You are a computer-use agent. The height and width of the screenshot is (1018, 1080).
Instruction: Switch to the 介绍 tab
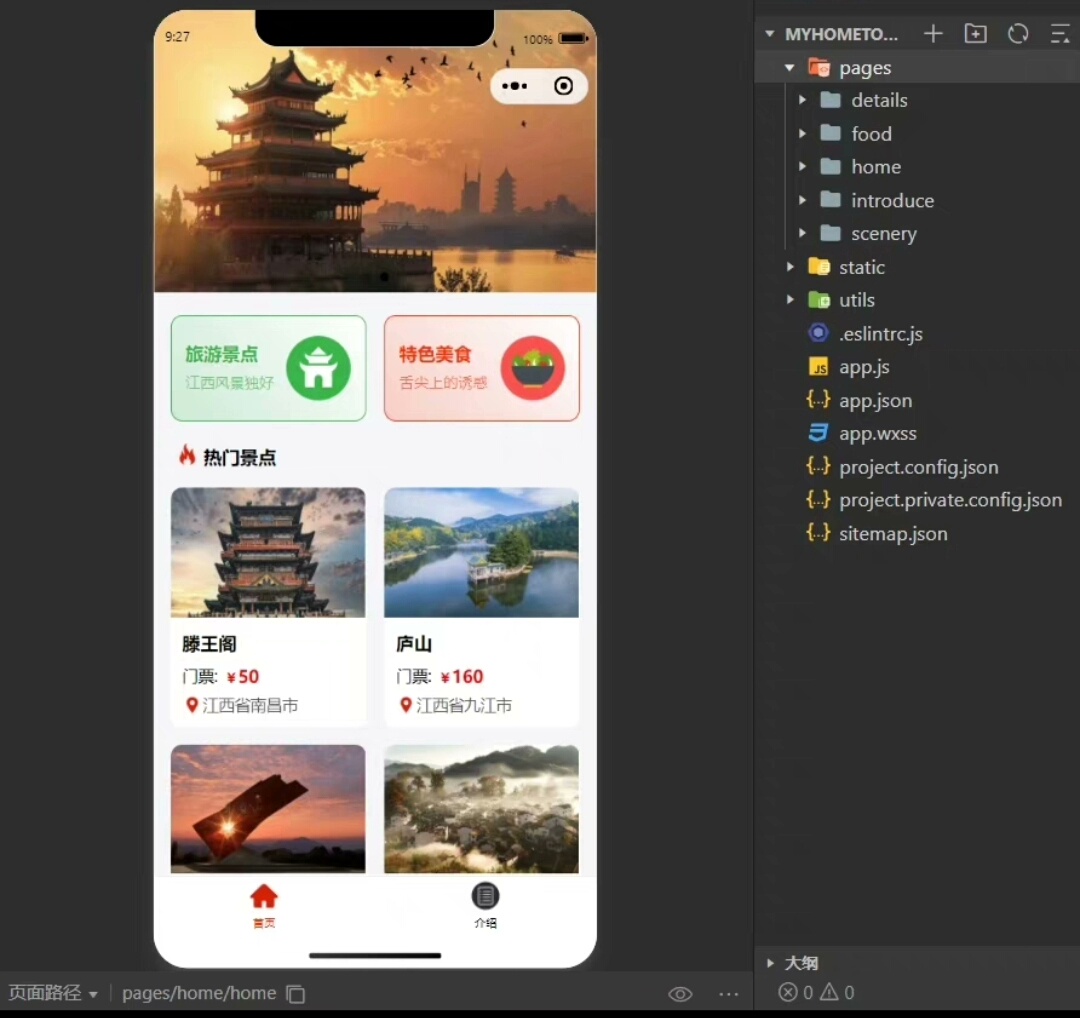click(x=485, y=904)
